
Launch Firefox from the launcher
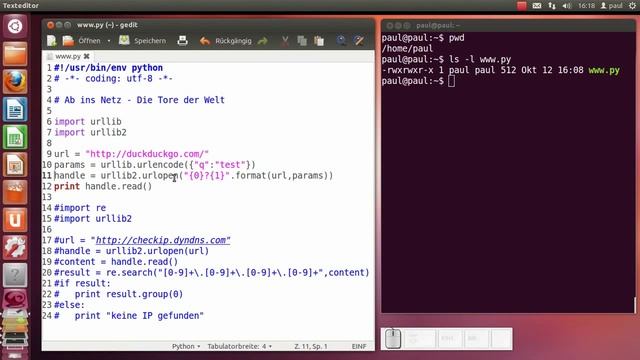[15, 82]
